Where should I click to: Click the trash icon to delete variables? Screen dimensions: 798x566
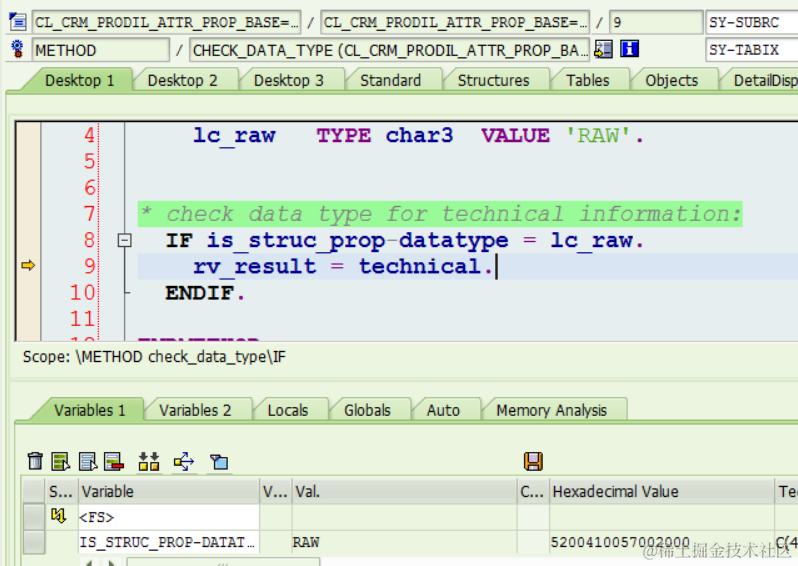tap(35, 461)
